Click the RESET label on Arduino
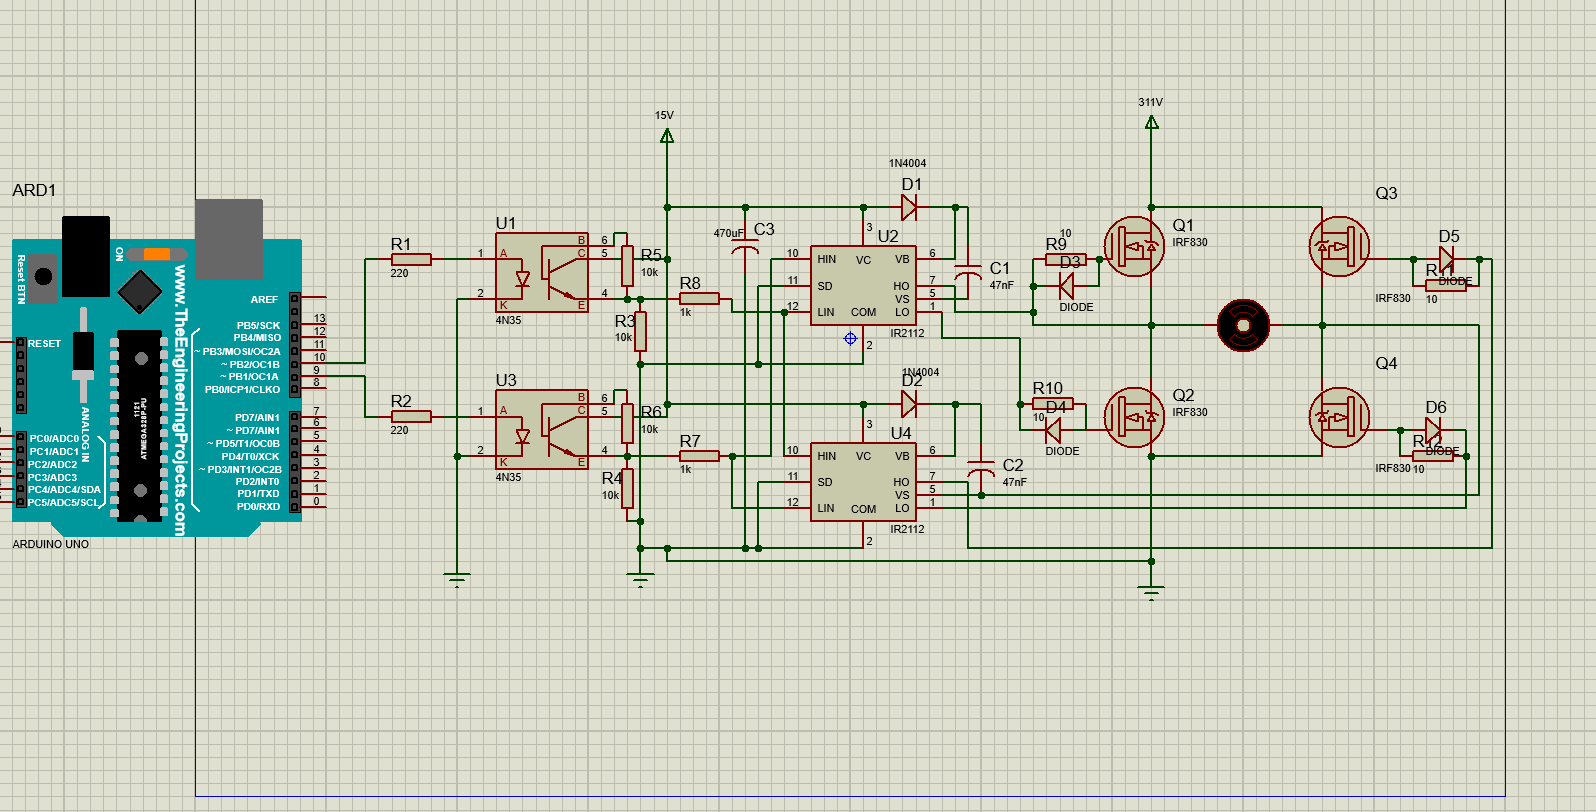 click(x=44, y=343)
